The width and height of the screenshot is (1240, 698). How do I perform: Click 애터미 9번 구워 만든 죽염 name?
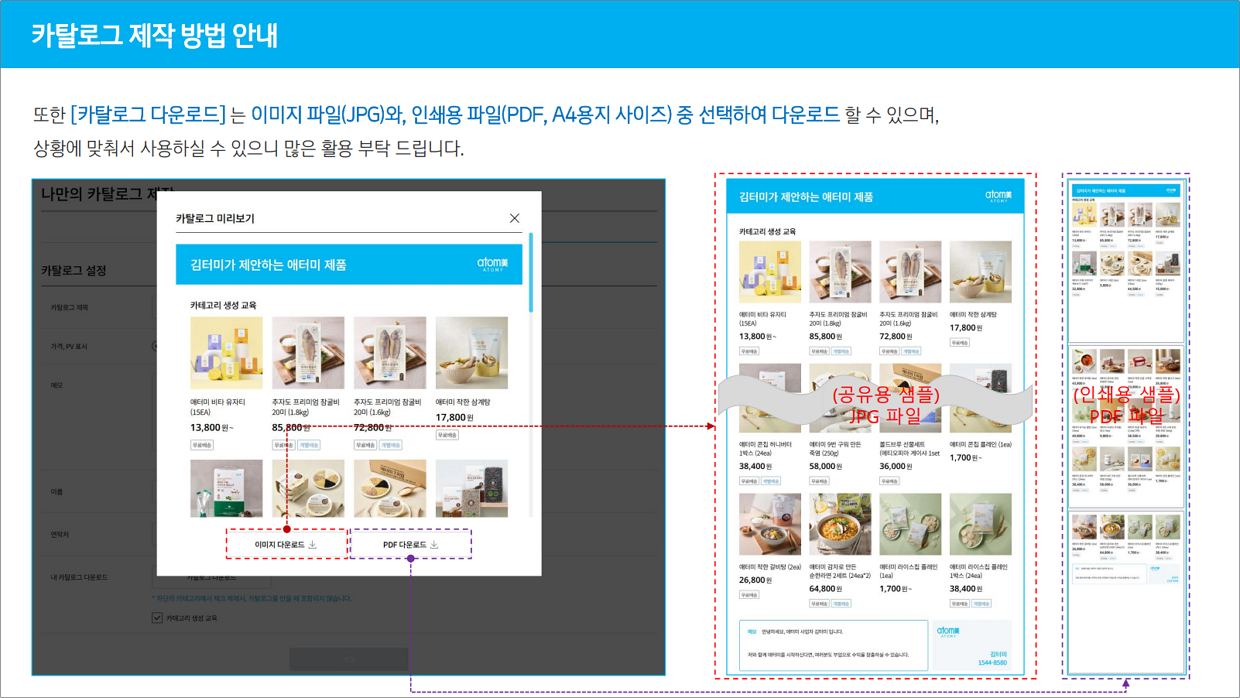[x=836, y=449]
